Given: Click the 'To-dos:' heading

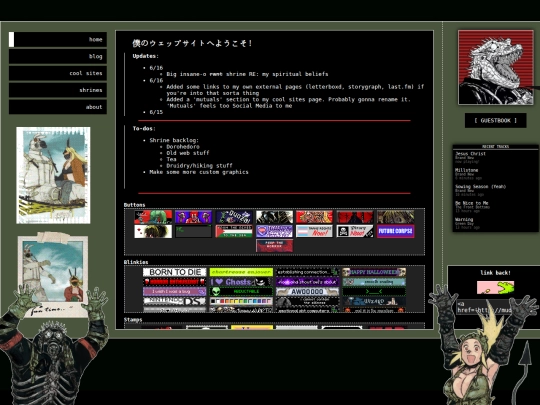Looking at the screenshot, I should (x=144, y=128).
